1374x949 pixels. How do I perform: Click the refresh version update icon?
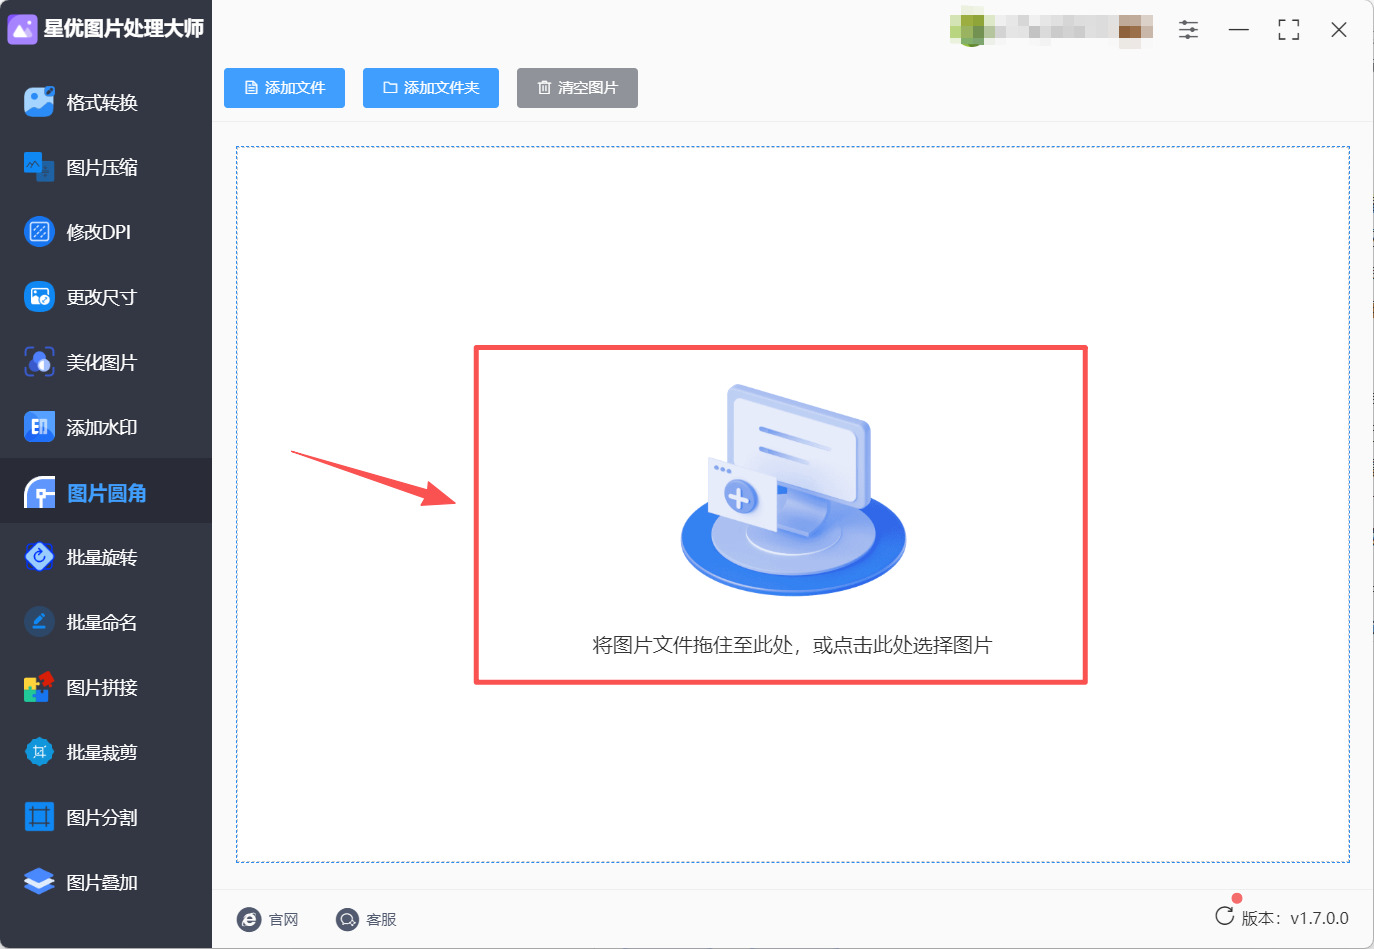coord(1224,916)
